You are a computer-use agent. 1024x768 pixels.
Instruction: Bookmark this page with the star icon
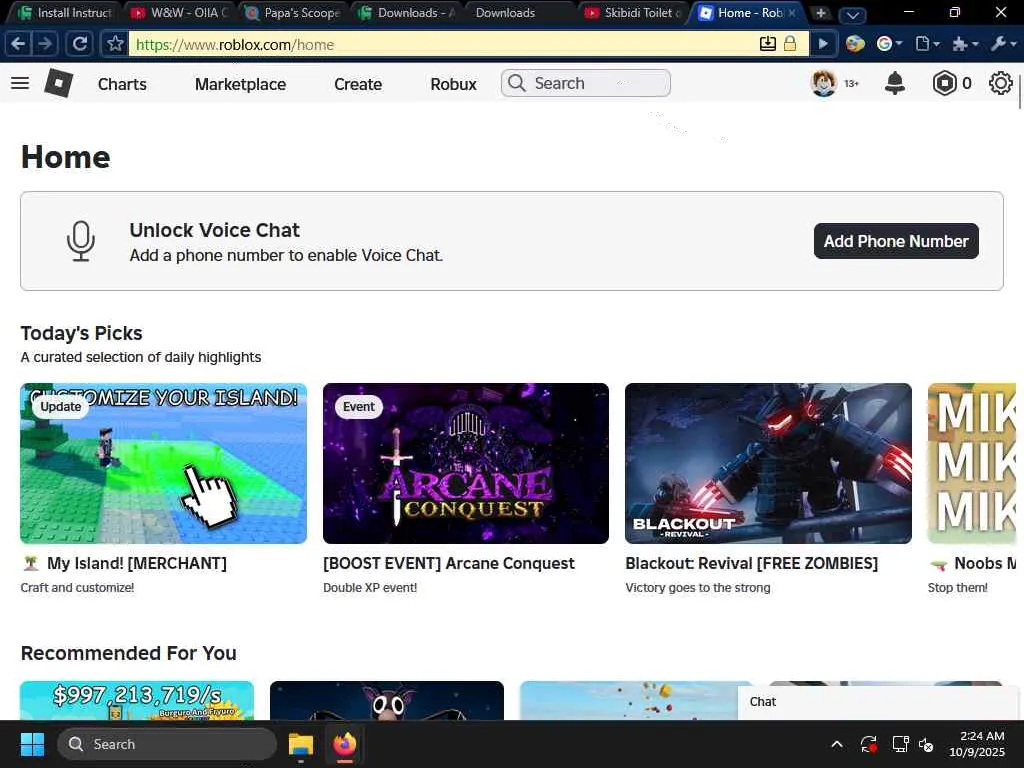point(115,44)
